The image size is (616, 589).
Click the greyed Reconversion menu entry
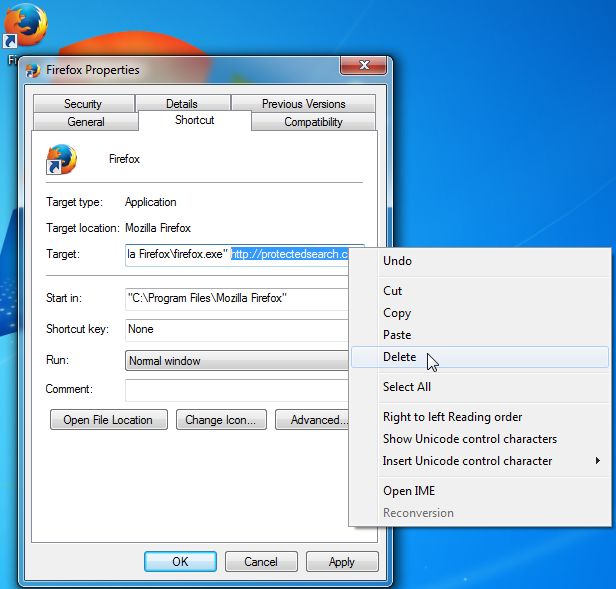pyautogui.click(x=480, y=513)
